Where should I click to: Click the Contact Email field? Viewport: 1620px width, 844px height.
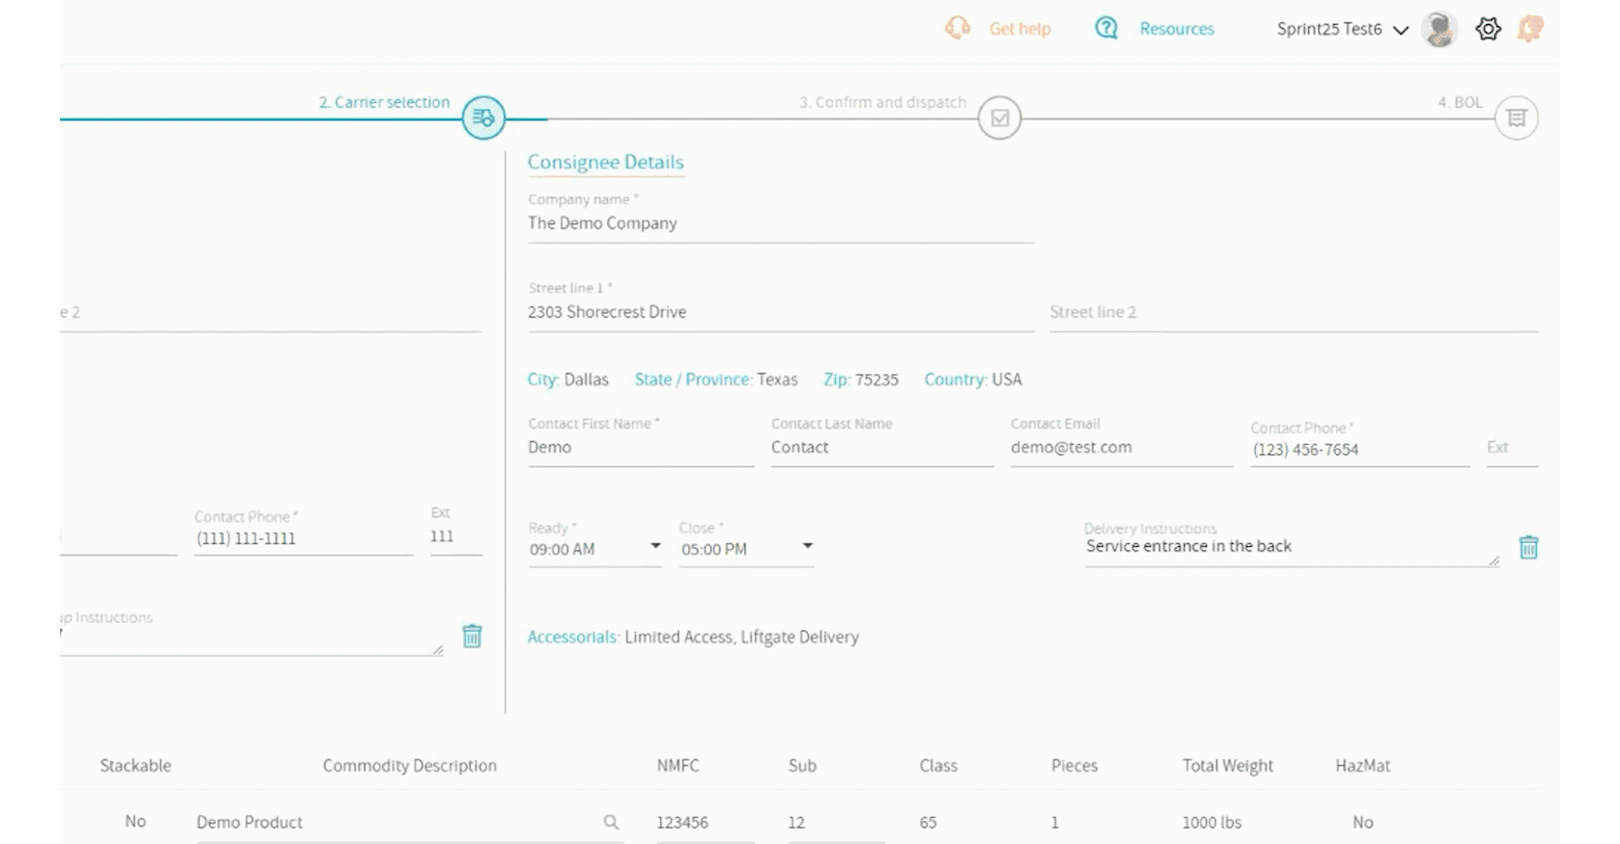[x=1120, y=448]
